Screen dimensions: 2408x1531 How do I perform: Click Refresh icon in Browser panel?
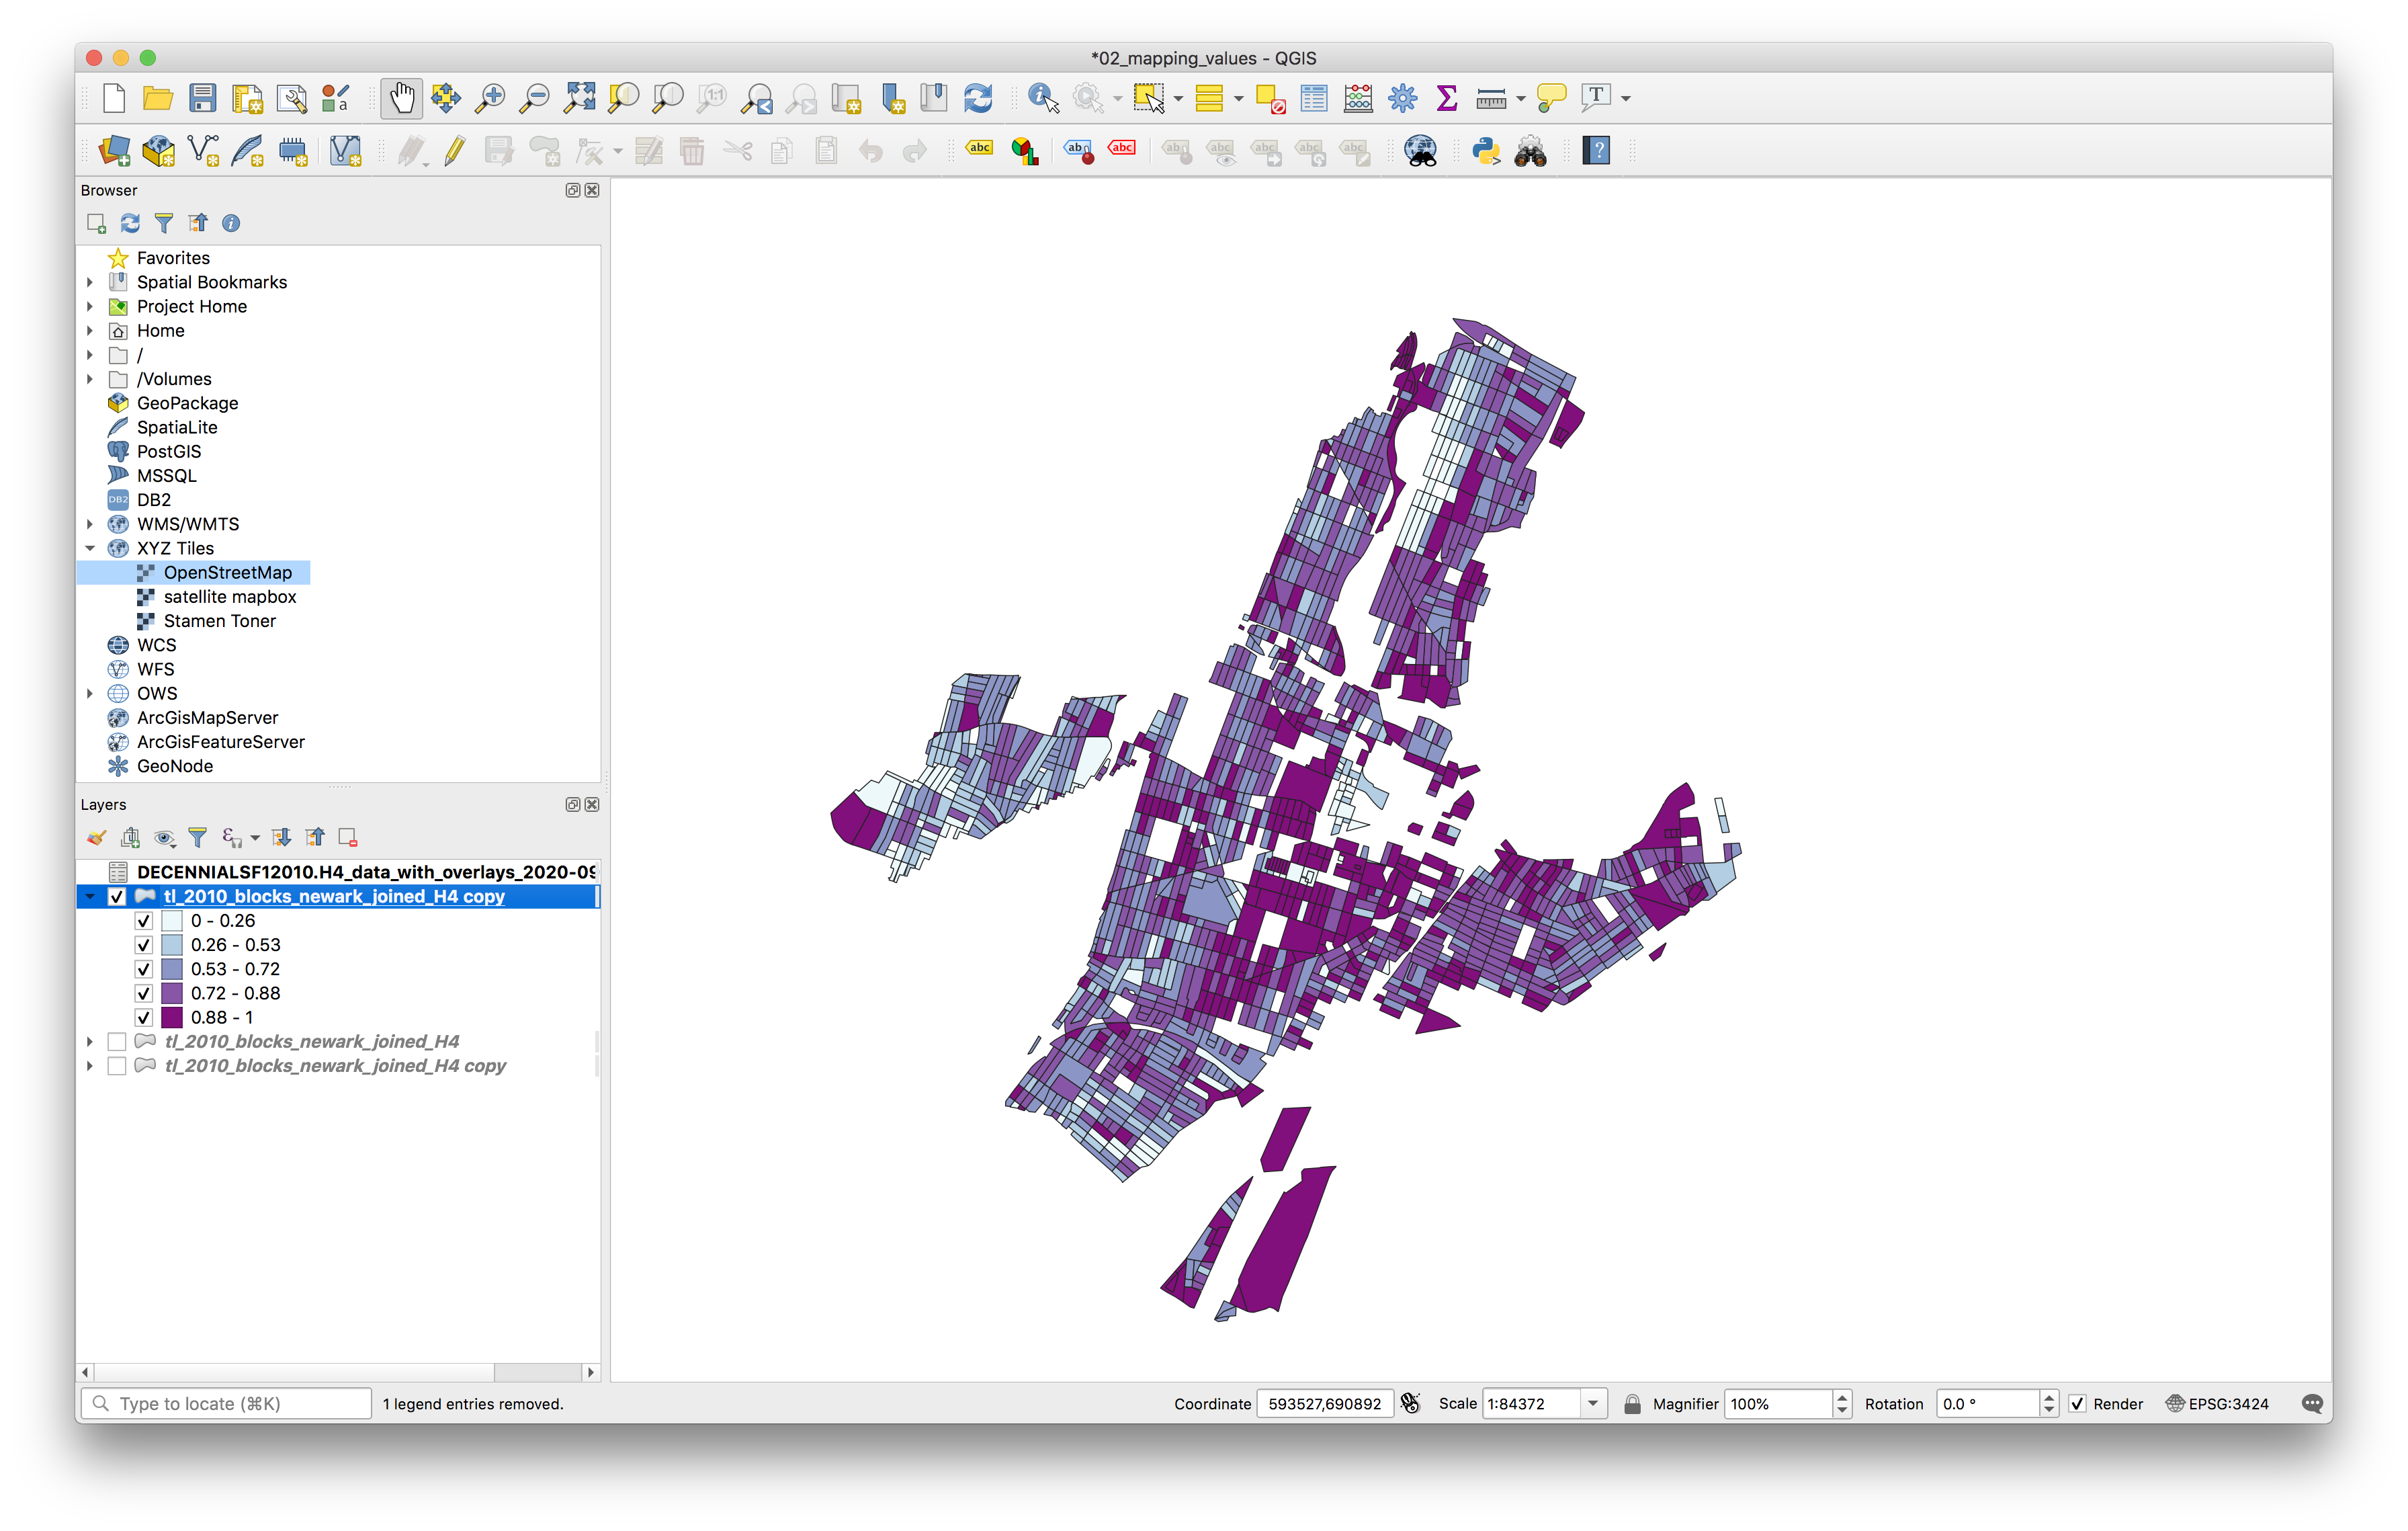click(x=130, y=223)
